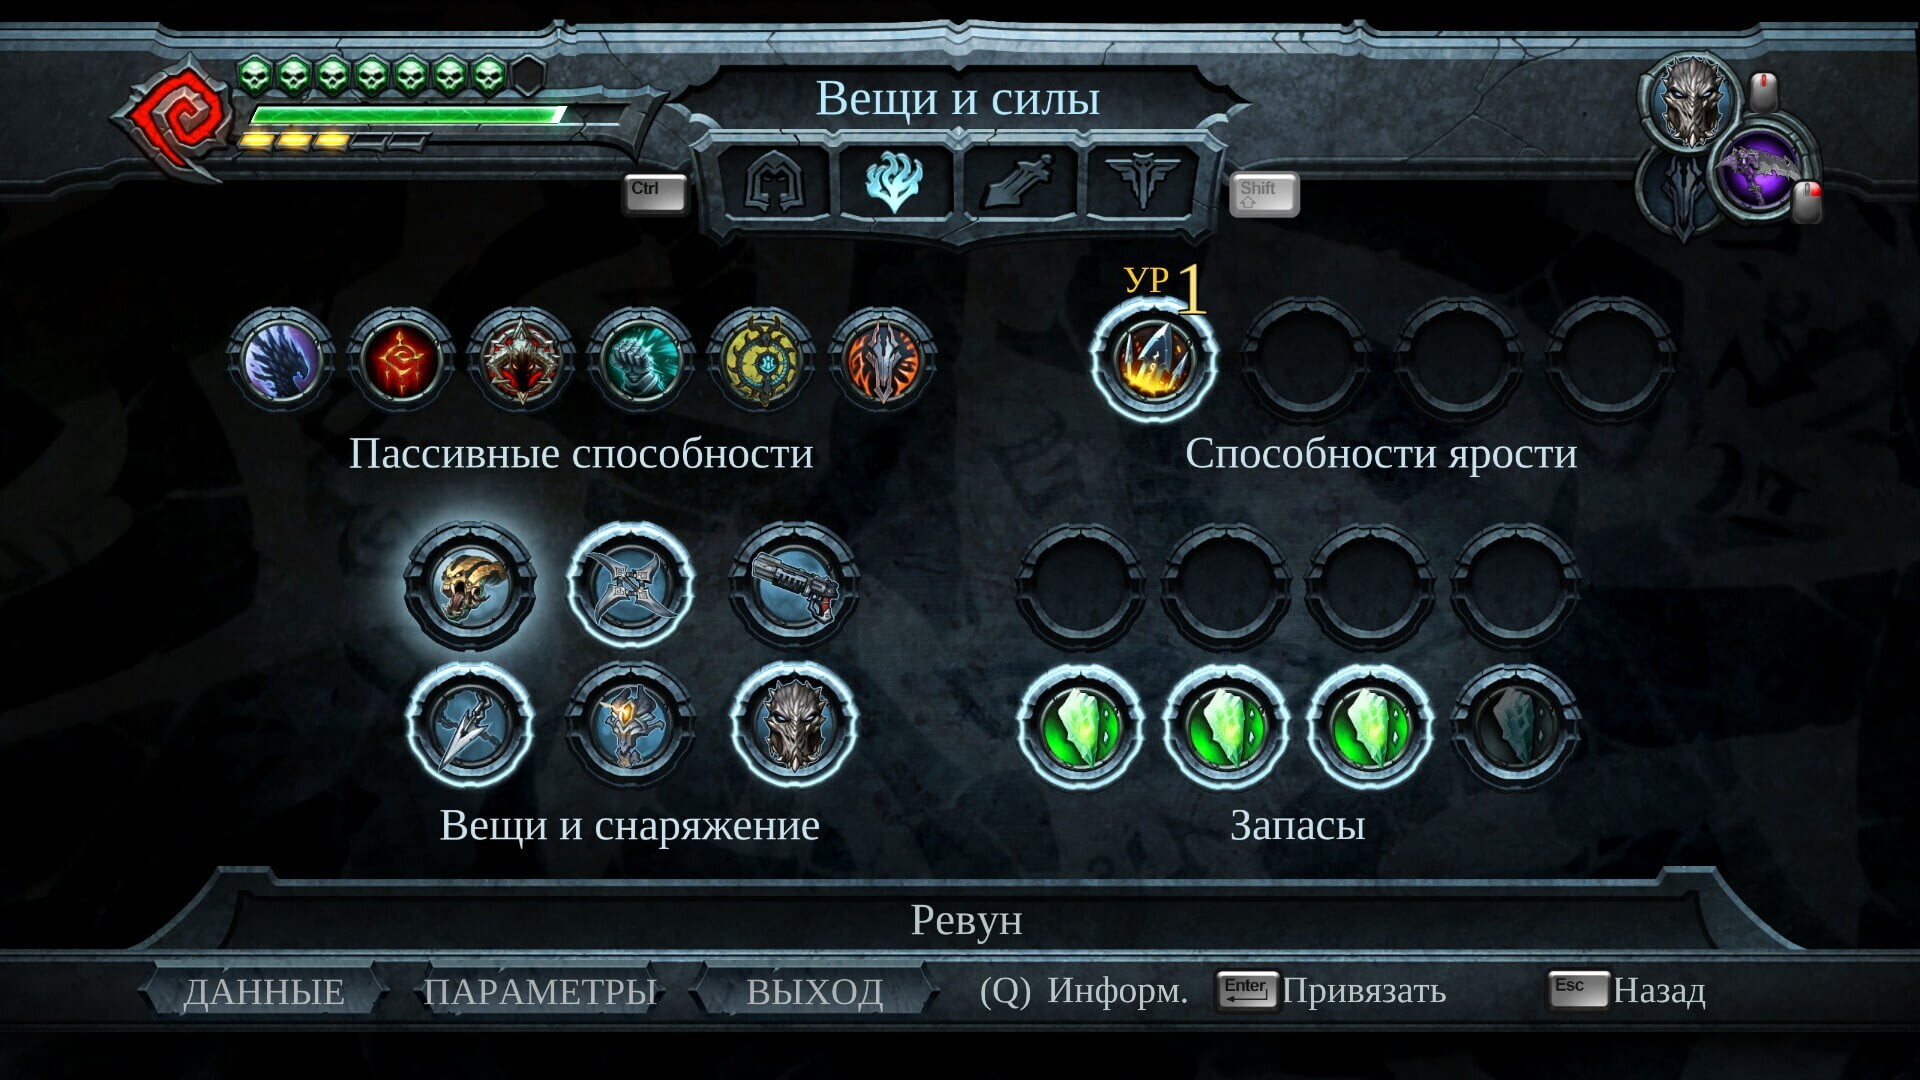This screenshot has height=1080, width=1920.
Task: Open the ПАРАМЕТРЫ menu
Action: tap(540, 991)
